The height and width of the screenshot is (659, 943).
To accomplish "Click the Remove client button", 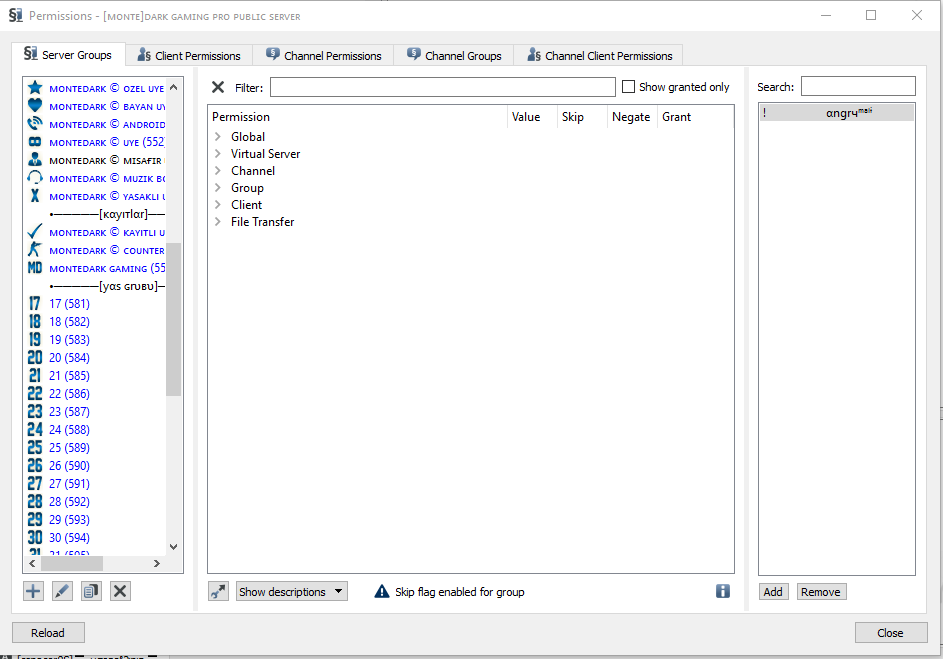I will point(821,592).
